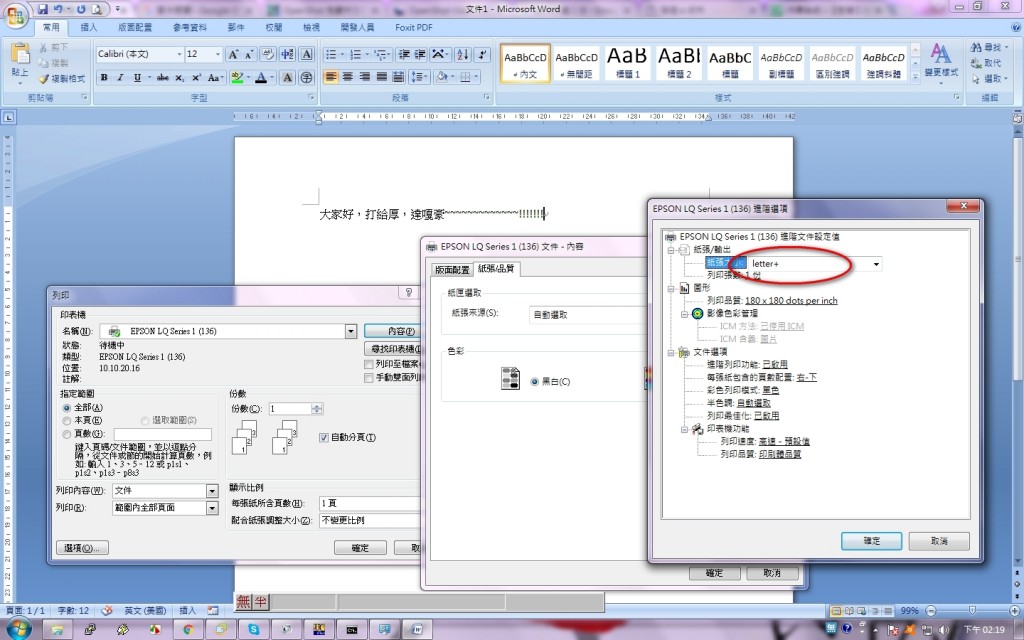Open the 列印 range dropdown 範圍內全部頁面
The height and width of the screenshot is (640, 1024).
tap(212, 507)
